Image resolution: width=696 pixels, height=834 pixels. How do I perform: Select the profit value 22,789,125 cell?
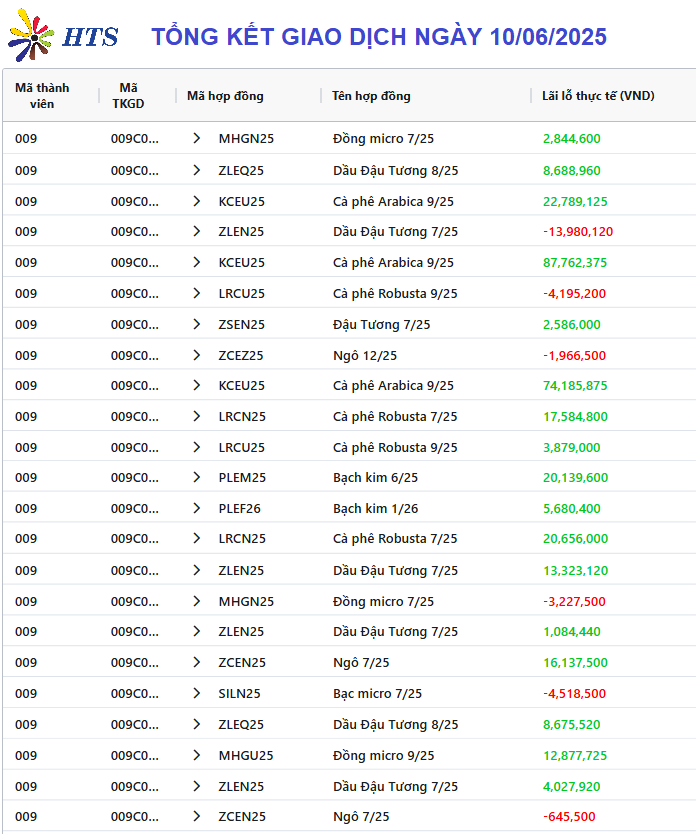pyautogui.click(x=575, y=202)
